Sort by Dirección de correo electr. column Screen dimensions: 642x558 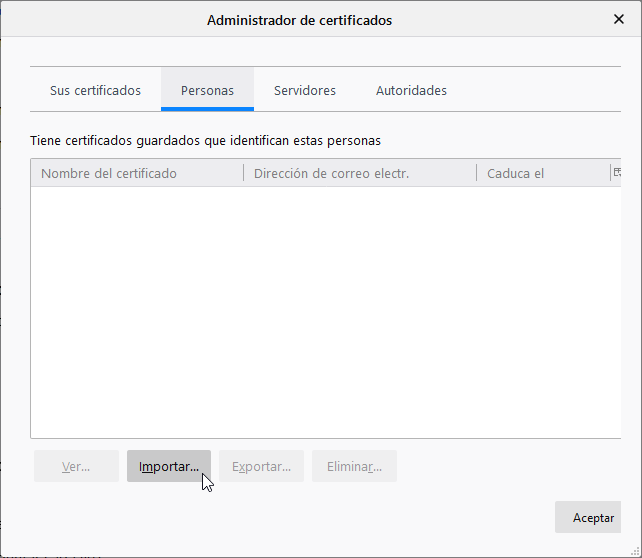[x=360, y=173]
